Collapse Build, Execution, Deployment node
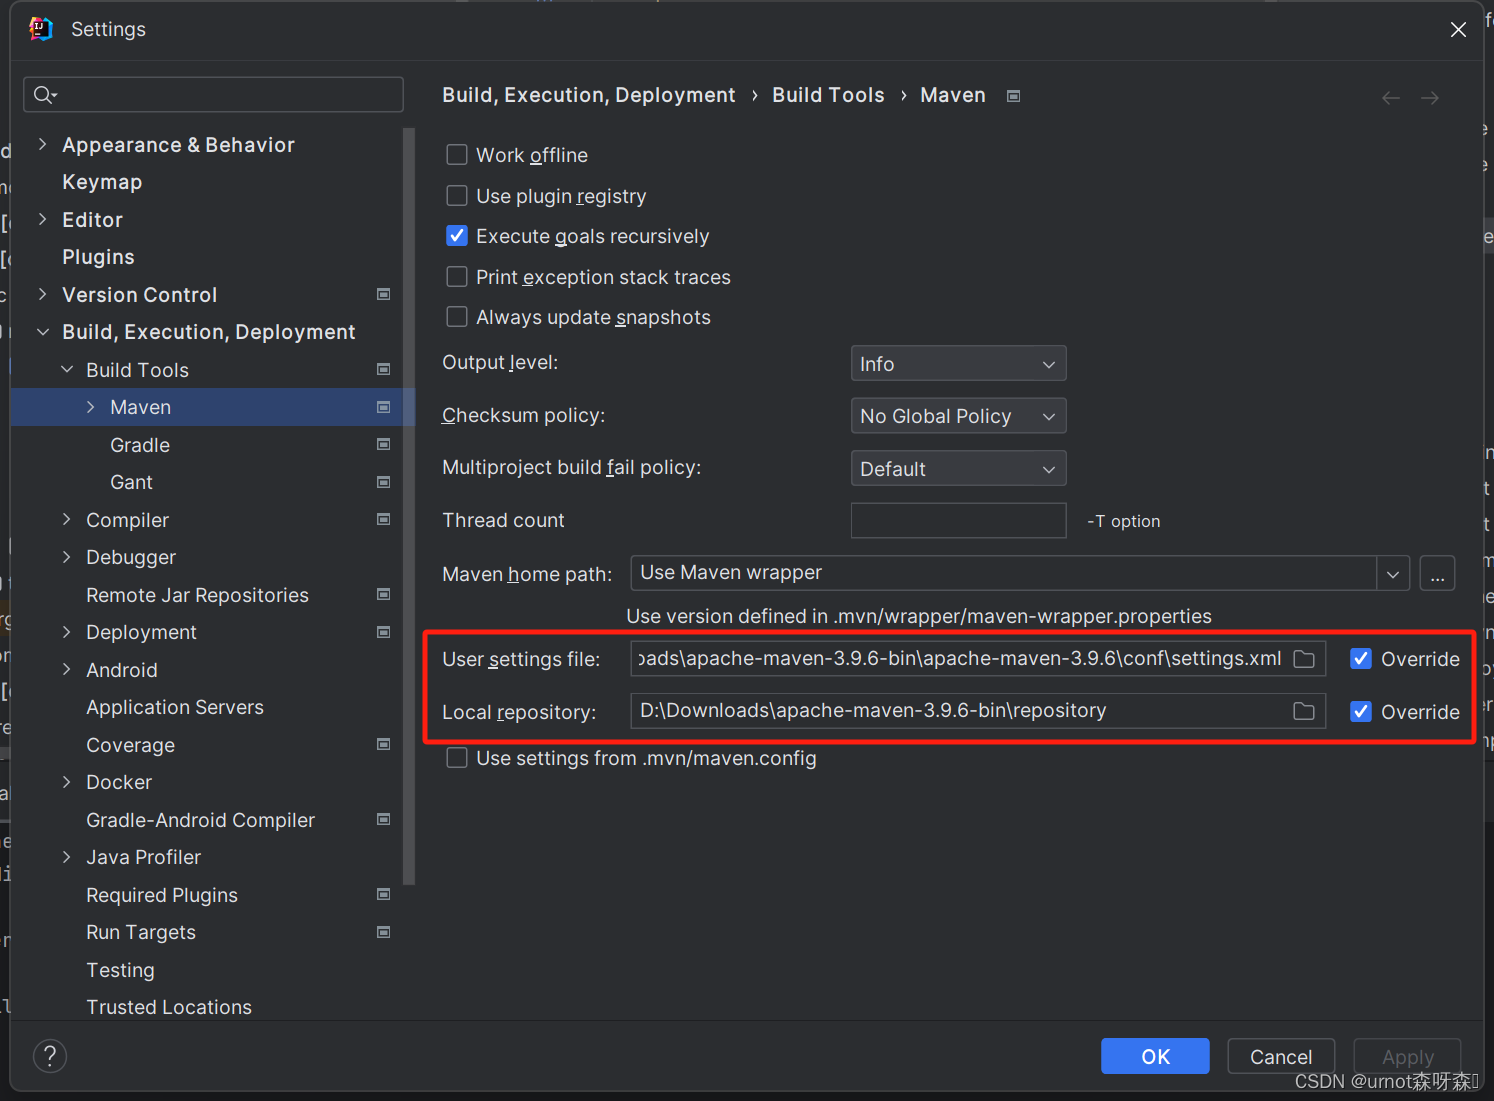Screen dimensions: 1494x1101 pyautogui.click(x=42, y=332)
